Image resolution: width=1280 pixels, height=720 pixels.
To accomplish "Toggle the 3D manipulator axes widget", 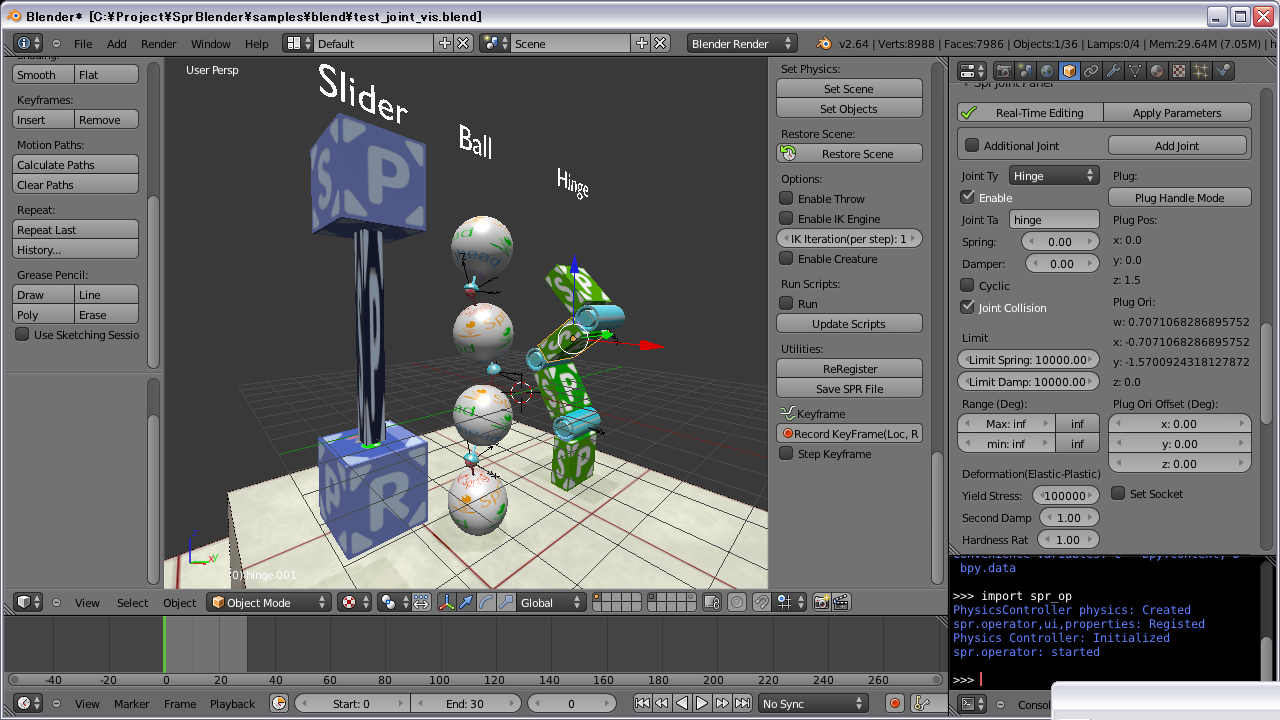I will coord(446,602).
